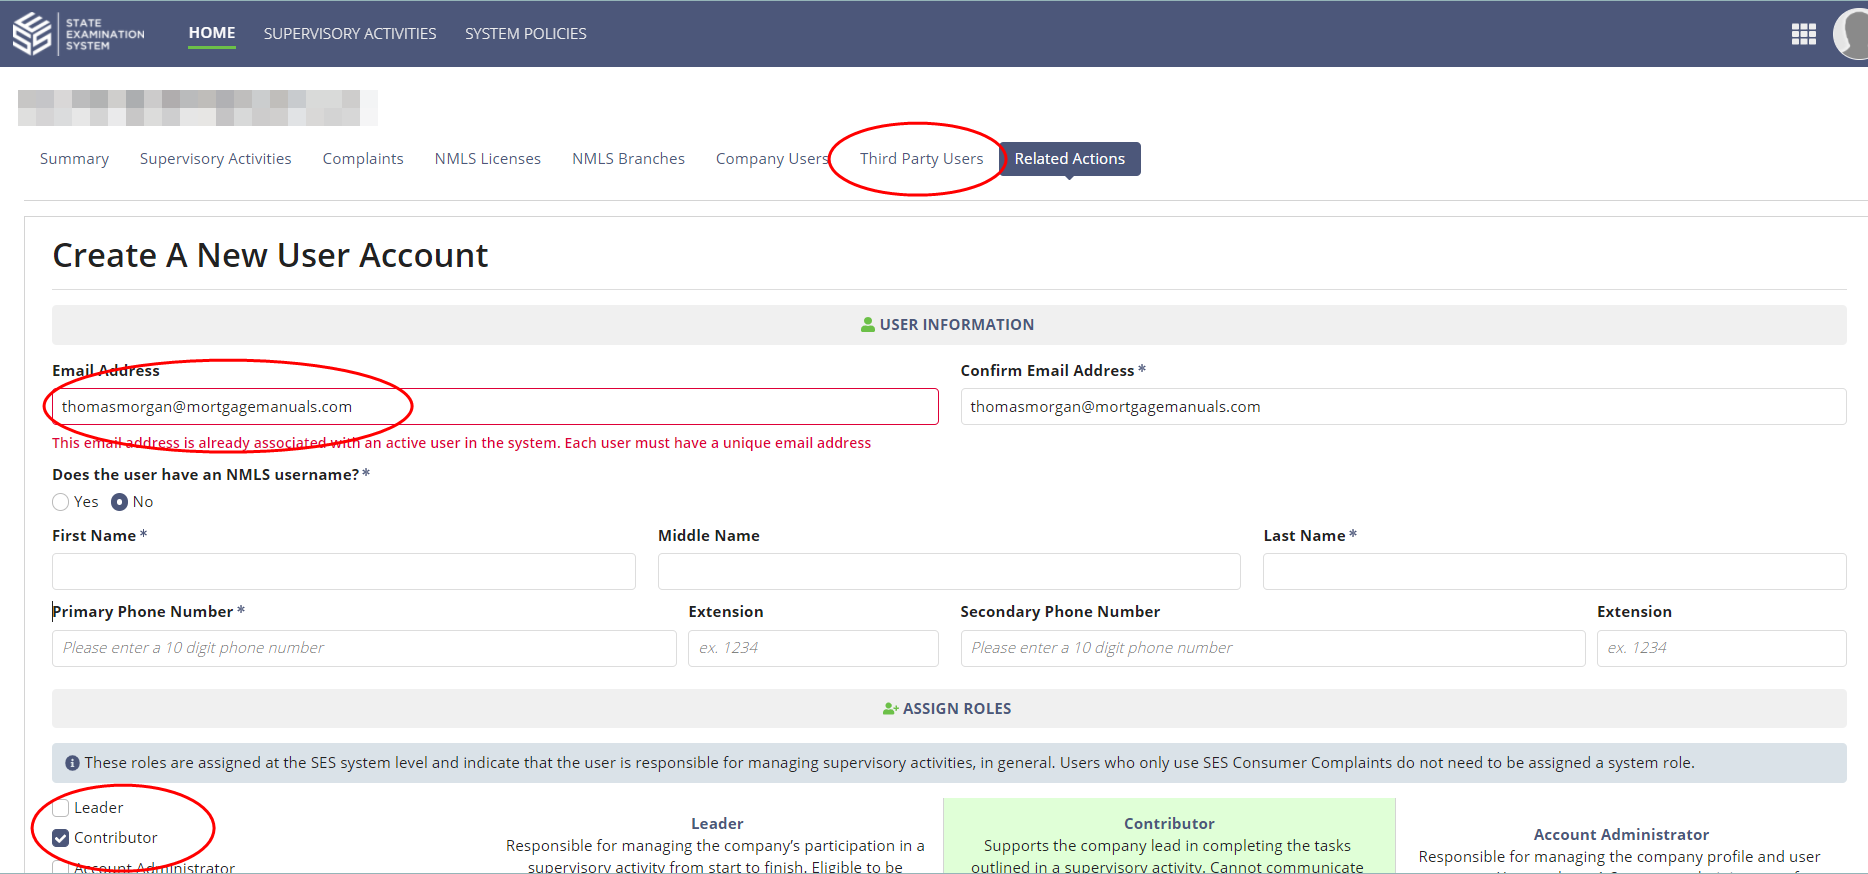1868x874 pixels.
Task: Click the User Information person icon
Action: tap(868, 325)
